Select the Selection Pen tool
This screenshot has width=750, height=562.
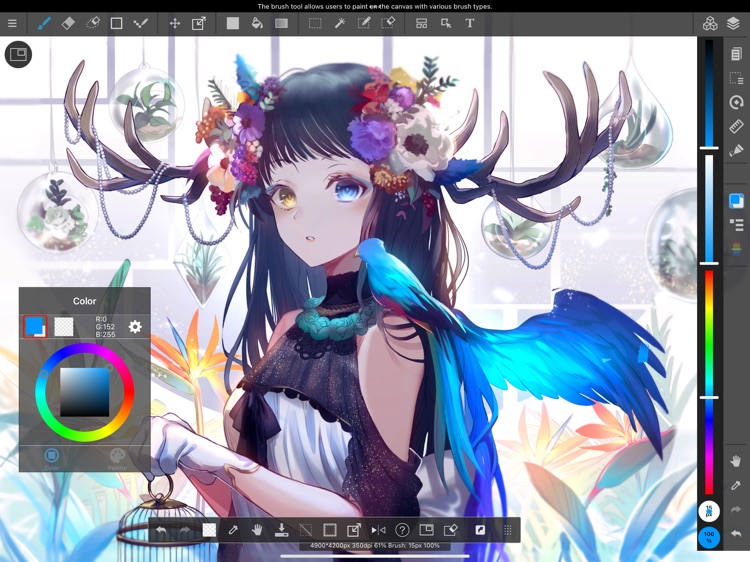364,23
